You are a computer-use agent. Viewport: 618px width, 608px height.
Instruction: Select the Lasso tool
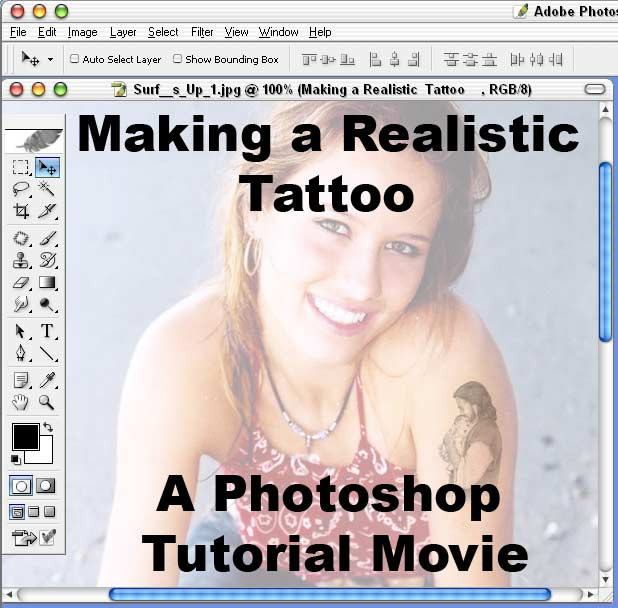click(20, 189)
